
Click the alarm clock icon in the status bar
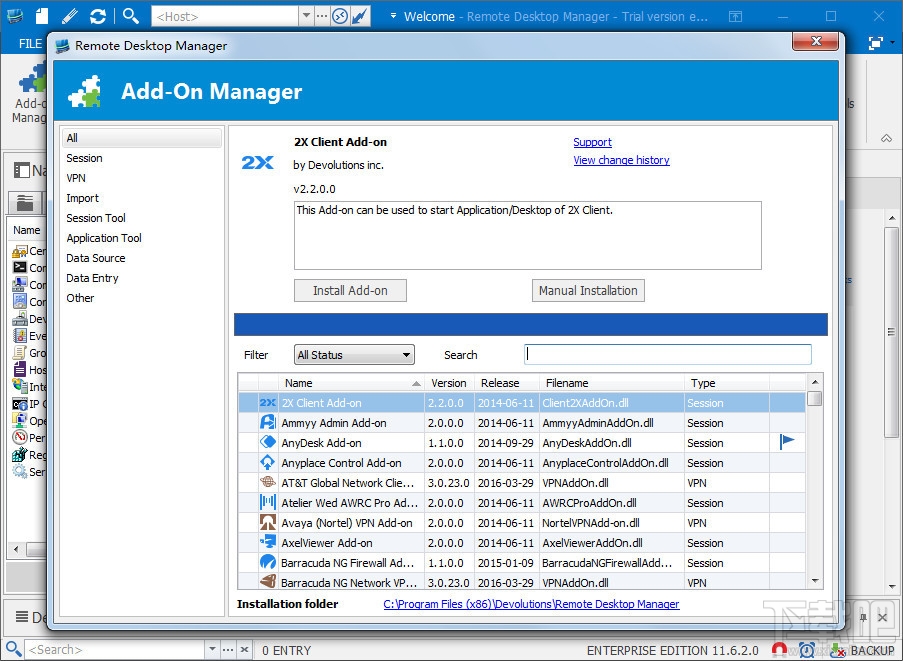coord(807,649)
